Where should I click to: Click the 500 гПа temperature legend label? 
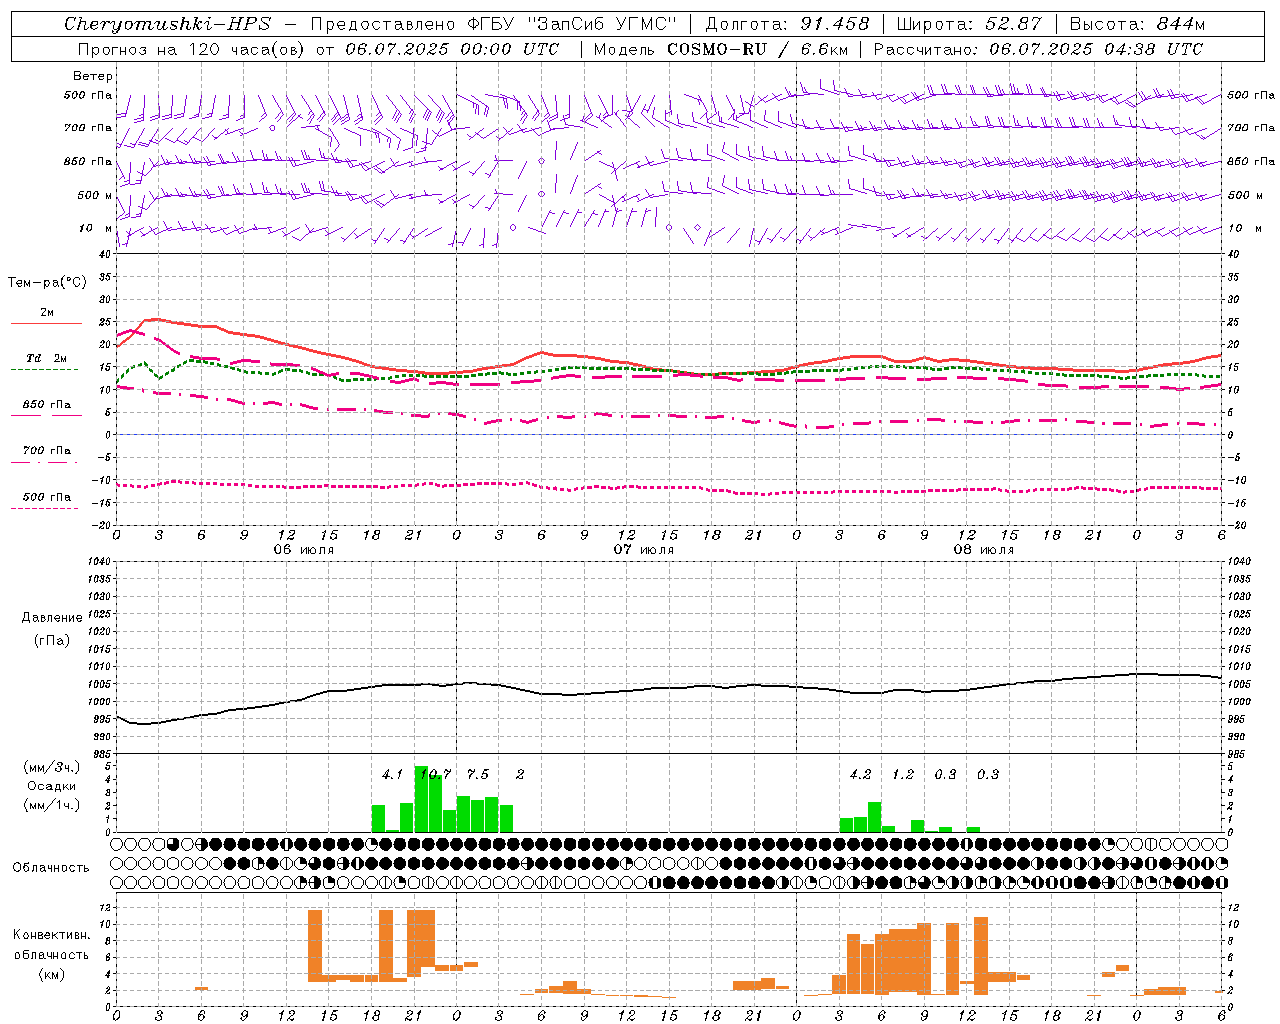(47, 497)
